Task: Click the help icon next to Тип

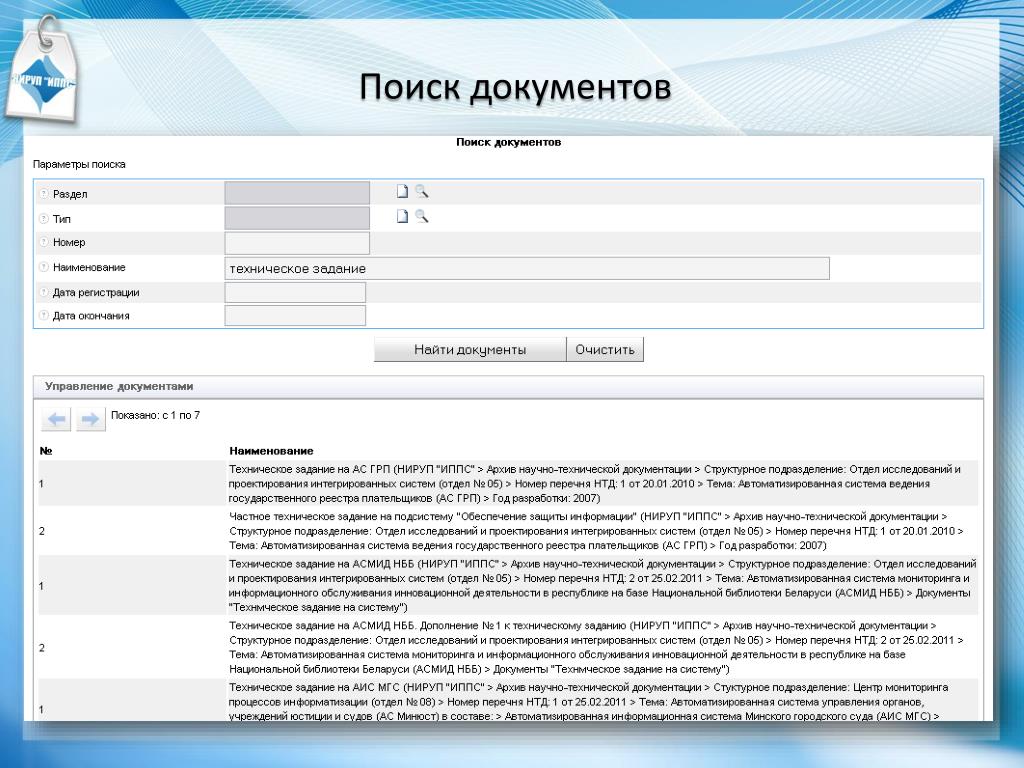Action: point(44,219)
